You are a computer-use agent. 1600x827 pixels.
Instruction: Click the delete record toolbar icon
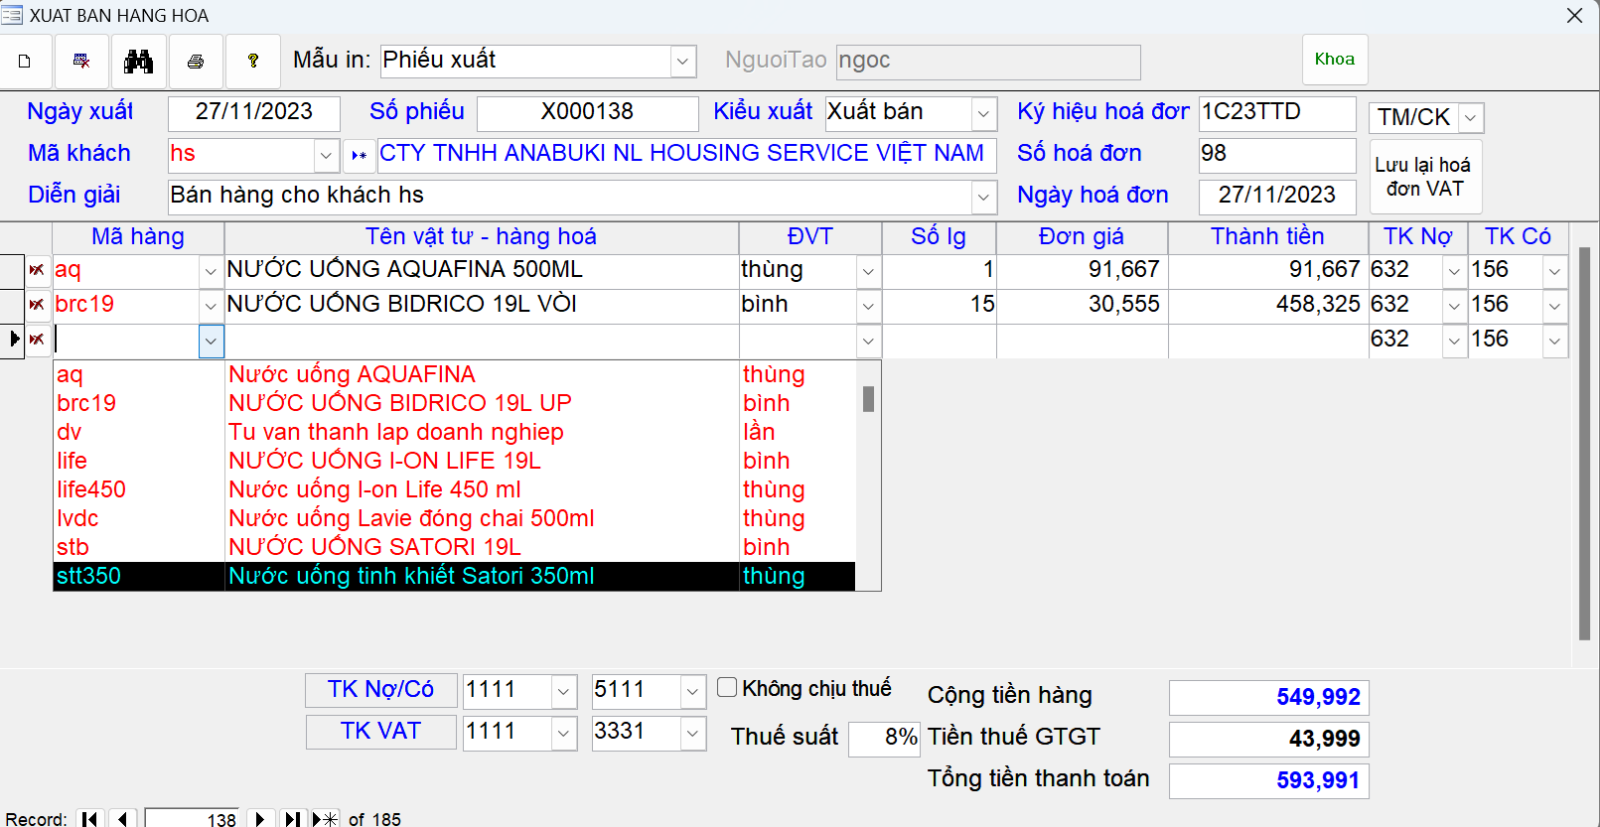coord(82,61)
